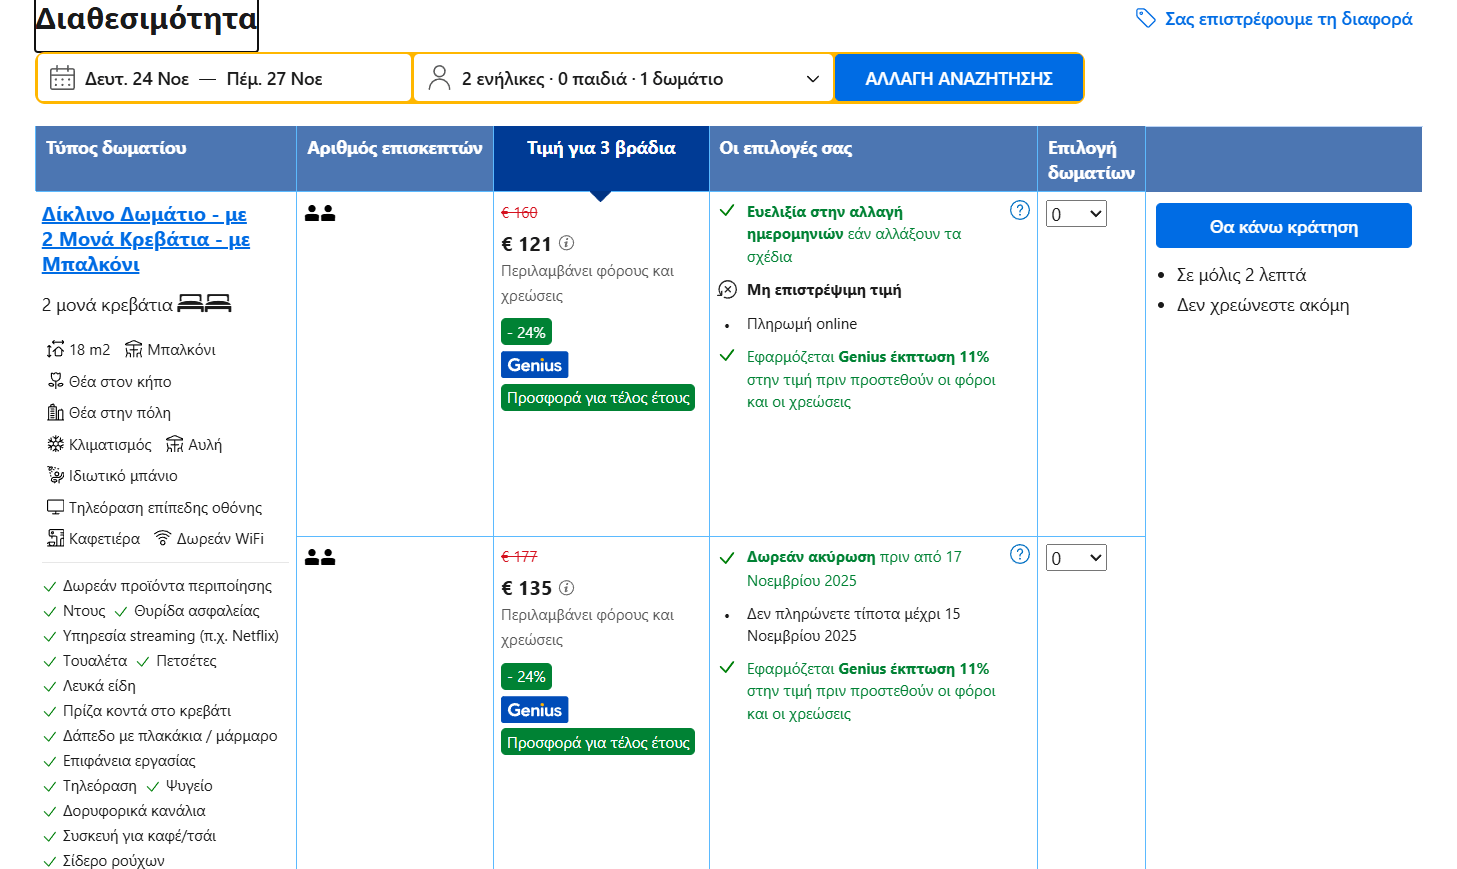Click the guest person icon
Image resolution: width=1457 pixels, height=869 pixels.
point(439,78)
